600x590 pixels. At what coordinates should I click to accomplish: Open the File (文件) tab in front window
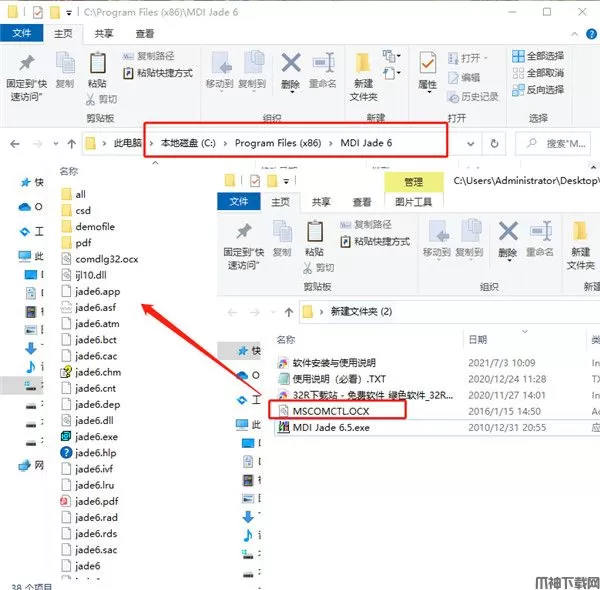[x=239, y=202]
